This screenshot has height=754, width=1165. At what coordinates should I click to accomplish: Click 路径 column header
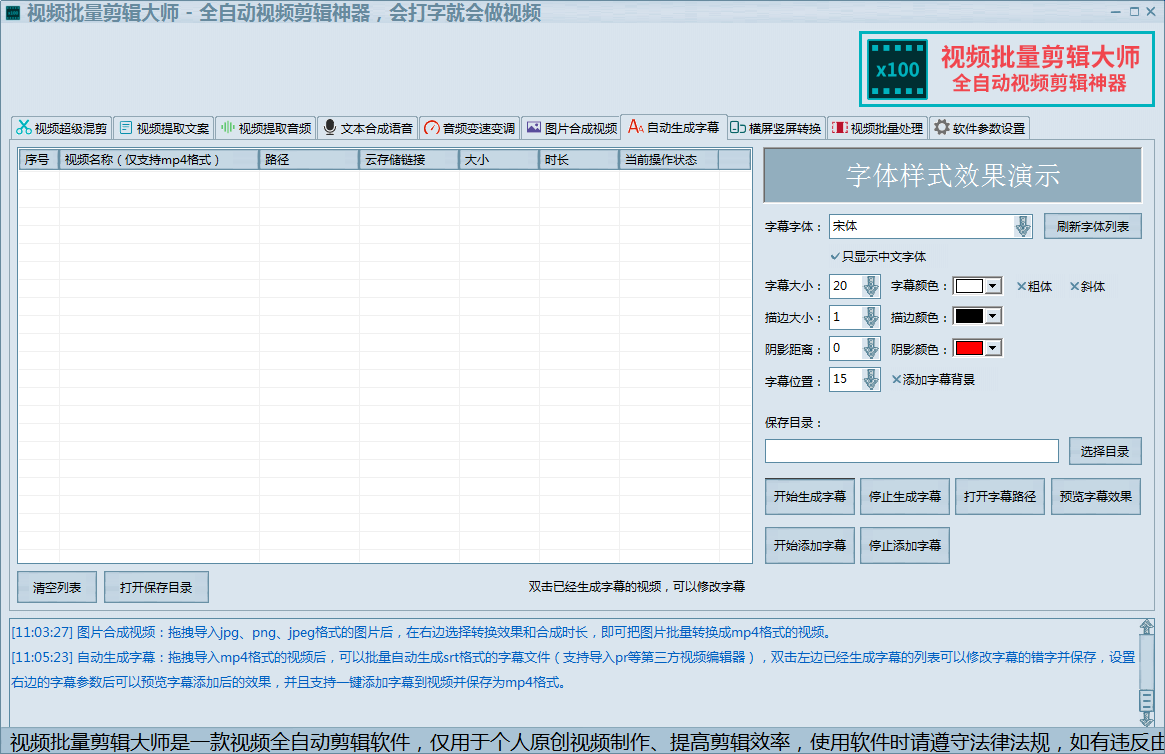tap(309, 160)
